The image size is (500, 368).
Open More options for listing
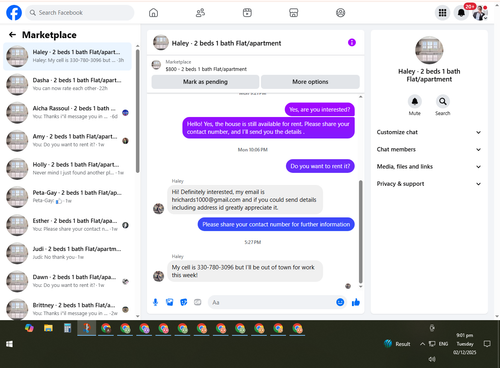pyautogui.click(x=310, y=82)
